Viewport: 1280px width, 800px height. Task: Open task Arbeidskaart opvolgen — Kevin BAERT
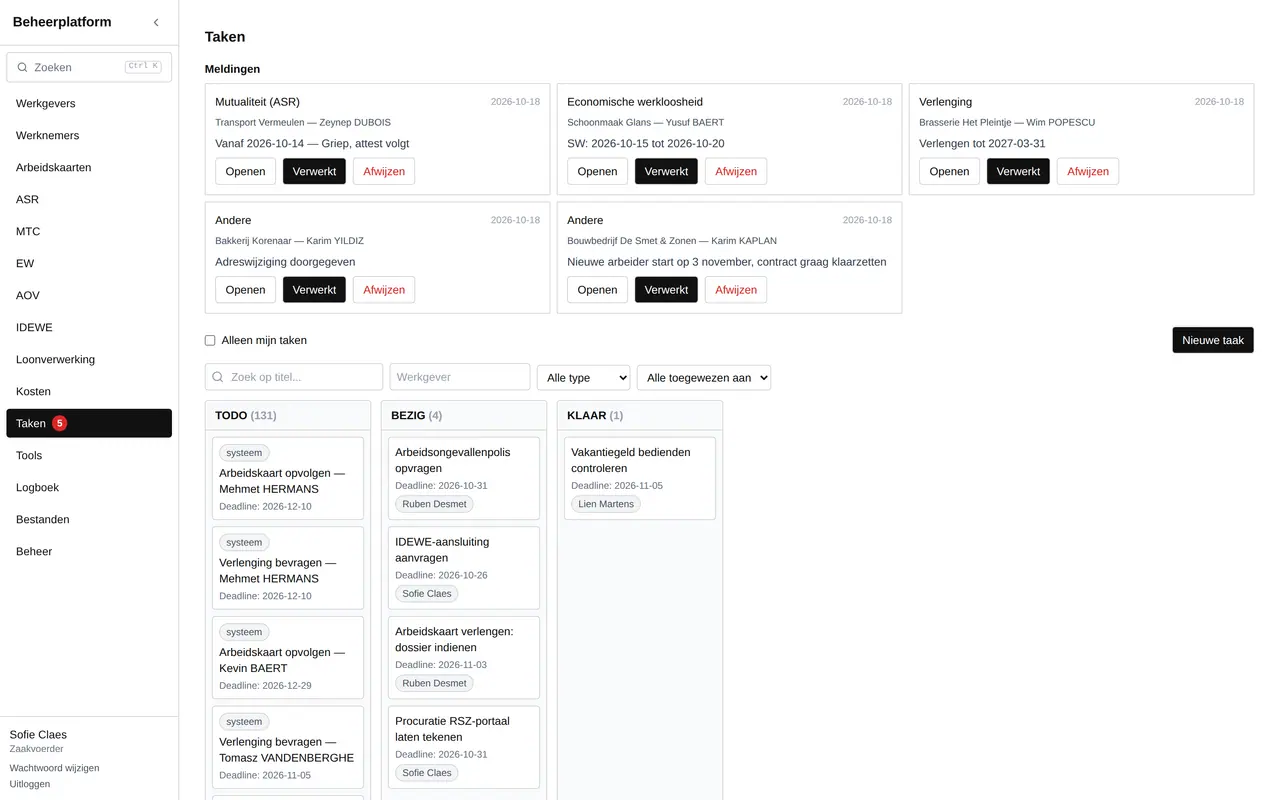pyautogui.click(x=288, y=658)
